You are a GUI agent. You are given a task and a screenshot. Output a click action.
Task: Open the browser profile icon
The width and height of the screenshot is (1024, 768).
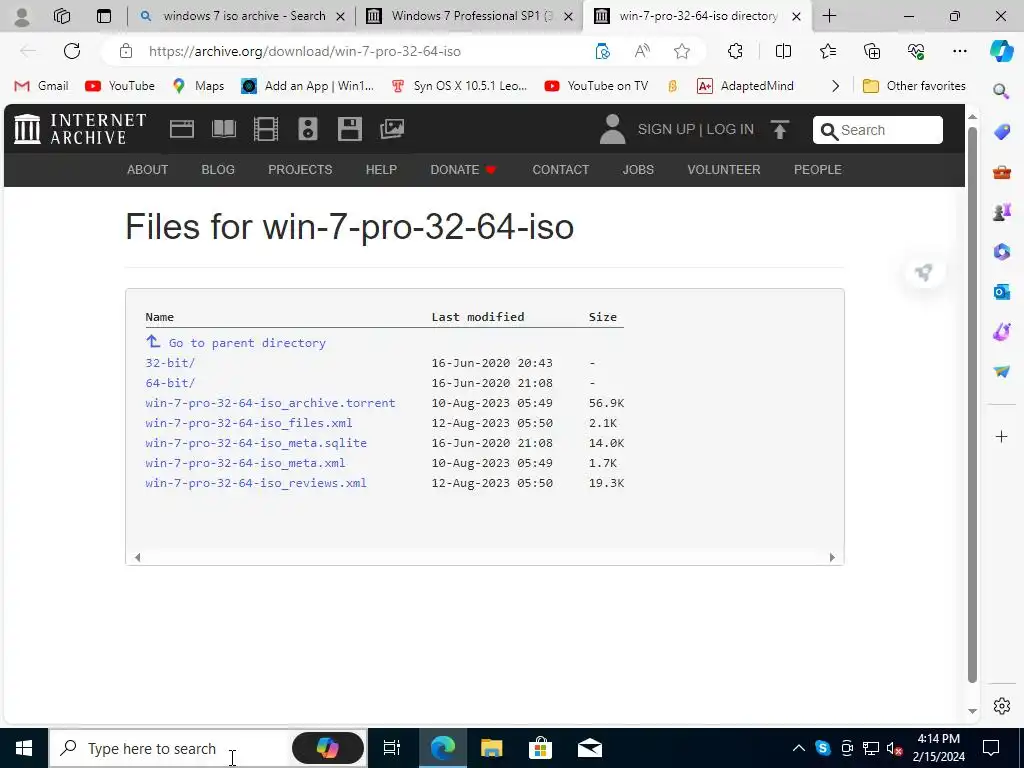[x=22, y=16]
